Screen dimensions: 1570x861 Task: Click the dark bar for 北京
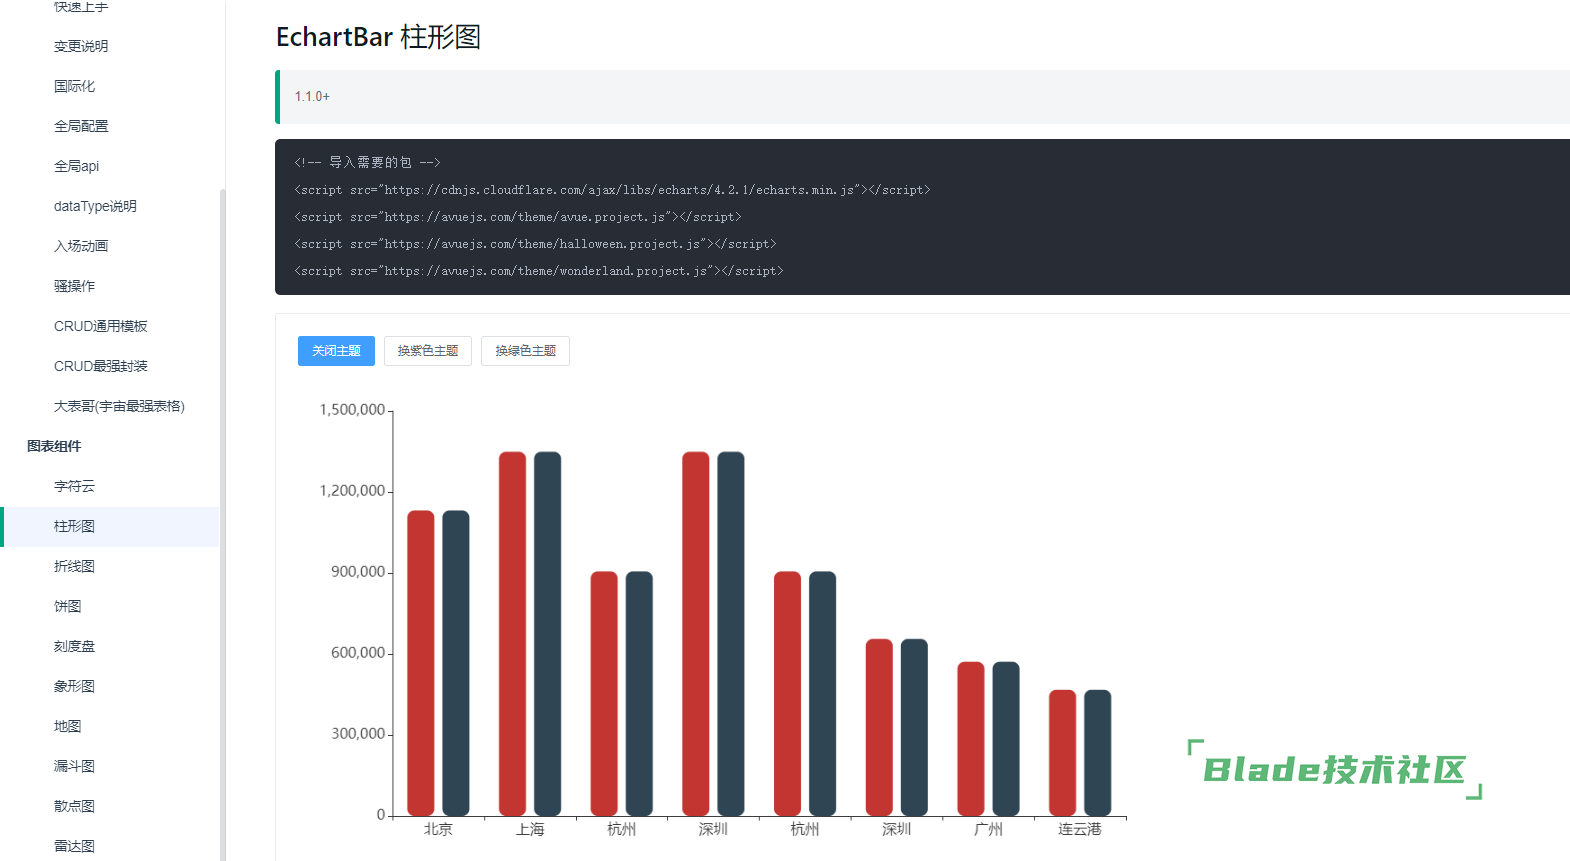(x=456, y=663)
